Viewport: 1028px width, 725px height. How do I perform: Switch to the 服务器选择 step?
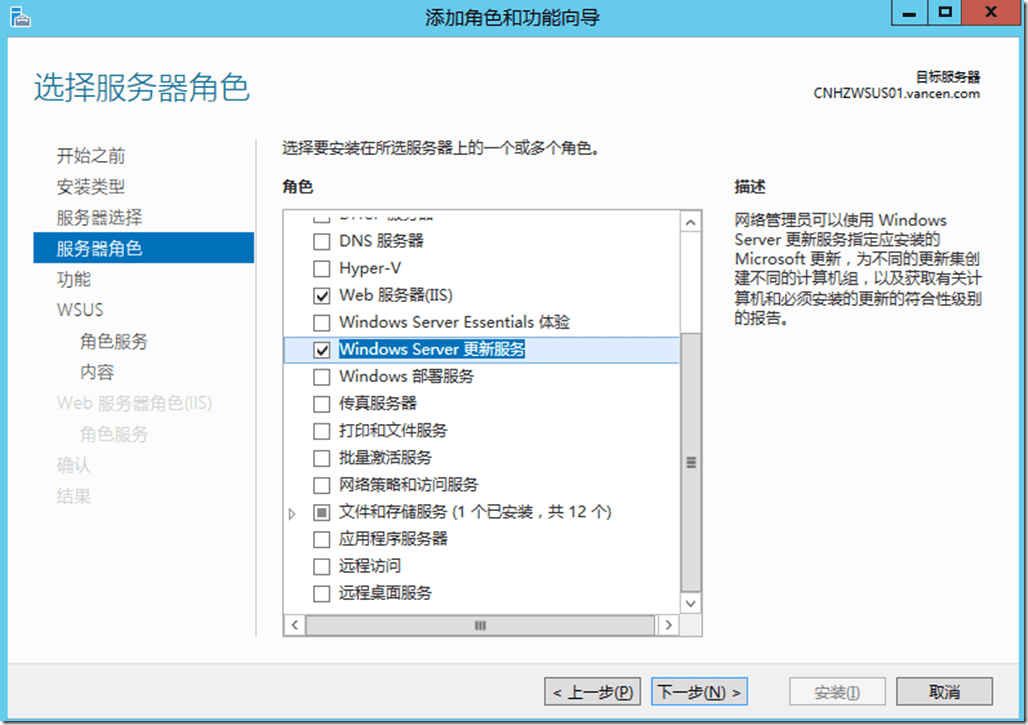(99, 218)
